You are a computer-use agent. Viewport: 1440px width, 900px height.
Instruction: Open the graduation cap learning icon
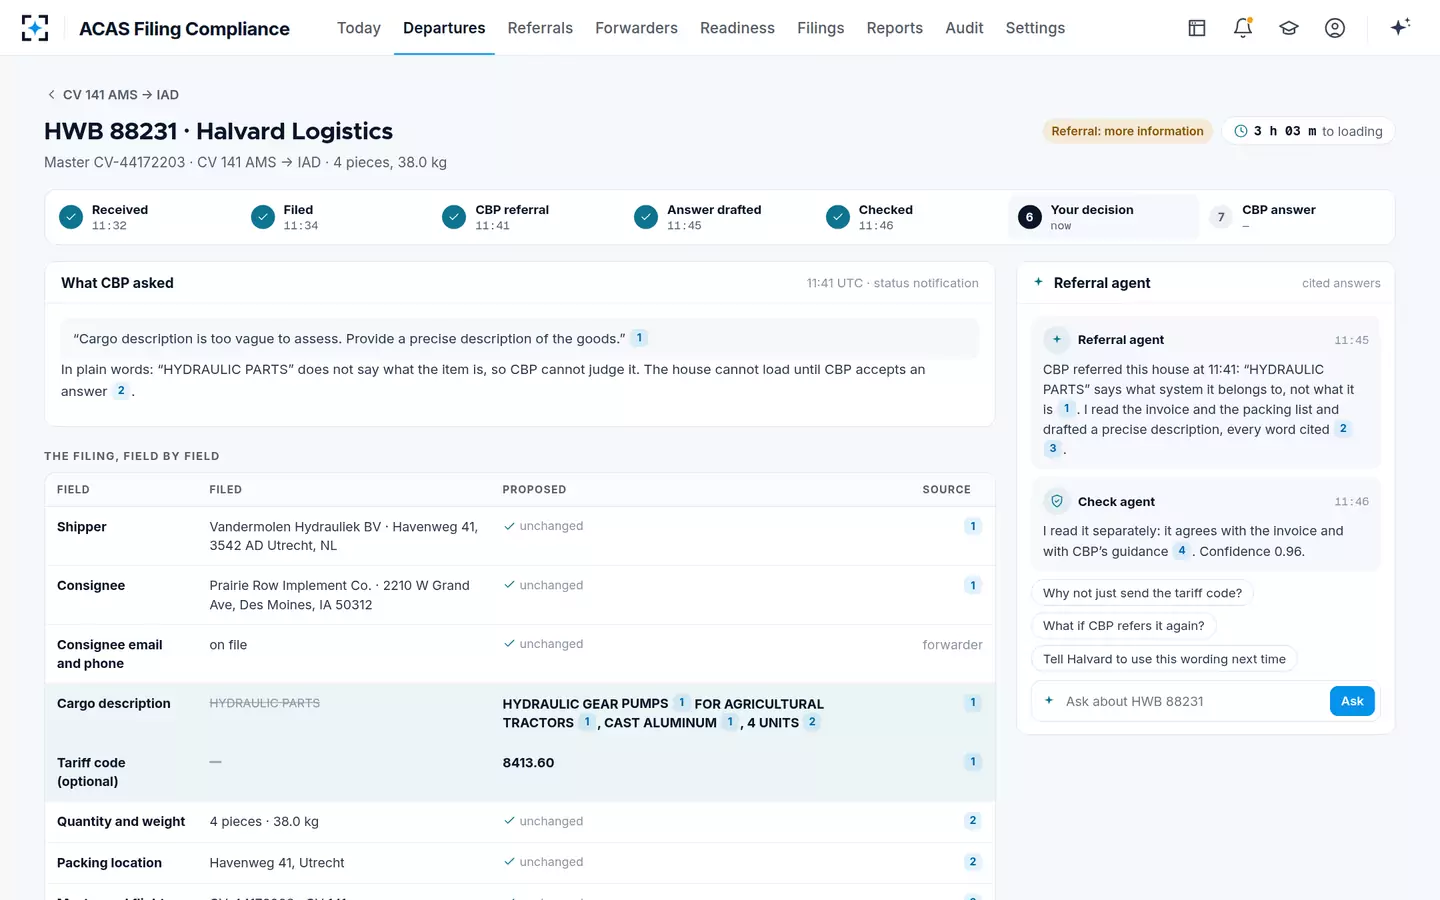tap(1289, 28)
